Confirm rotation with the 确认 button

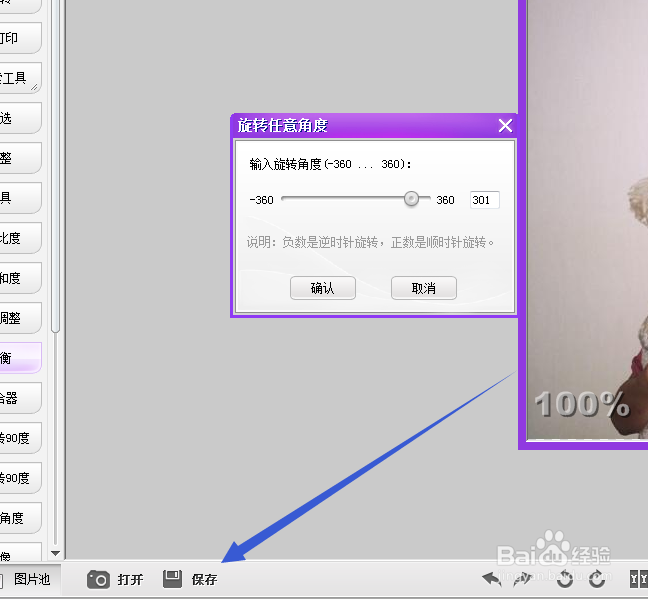[323, 288]
